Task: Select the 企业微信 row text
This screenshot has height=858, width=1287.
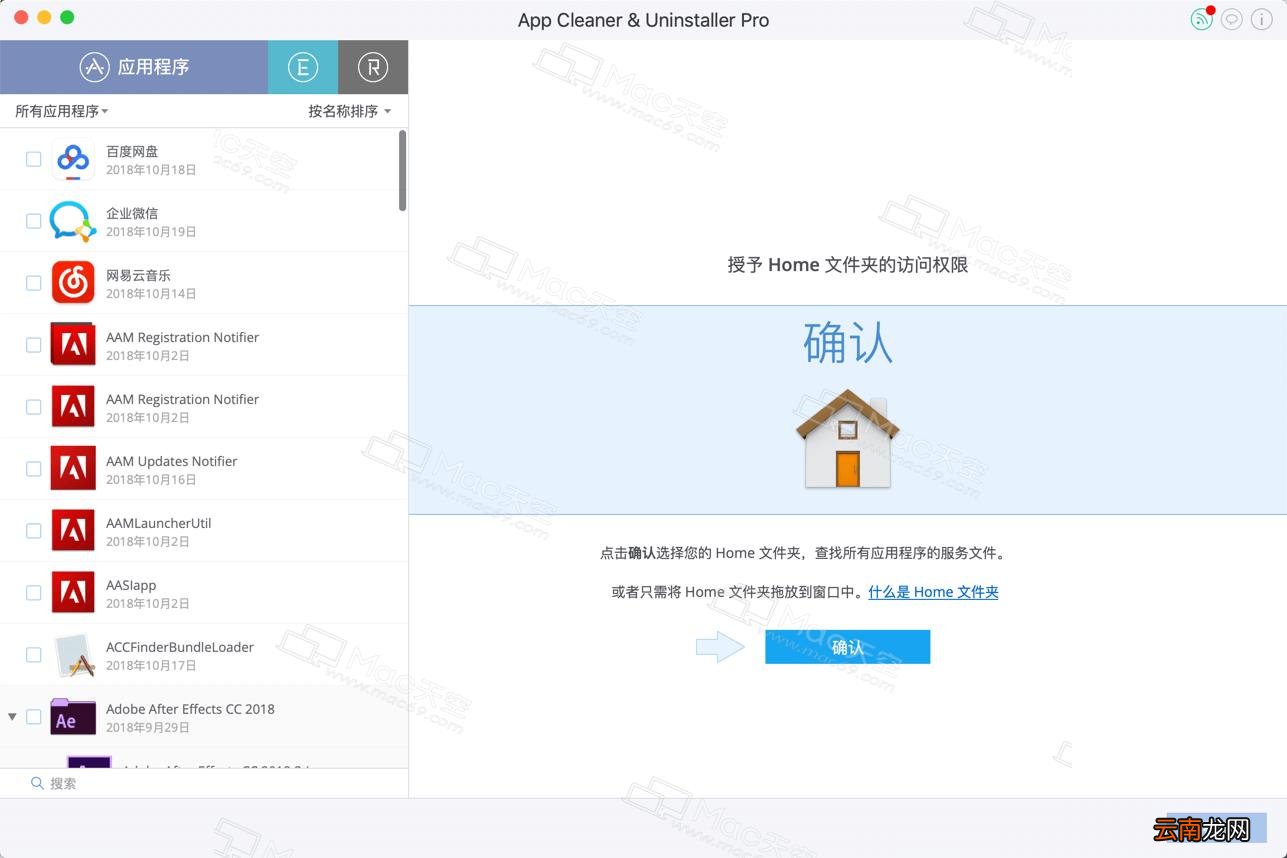Action: (x=132, y=213)
